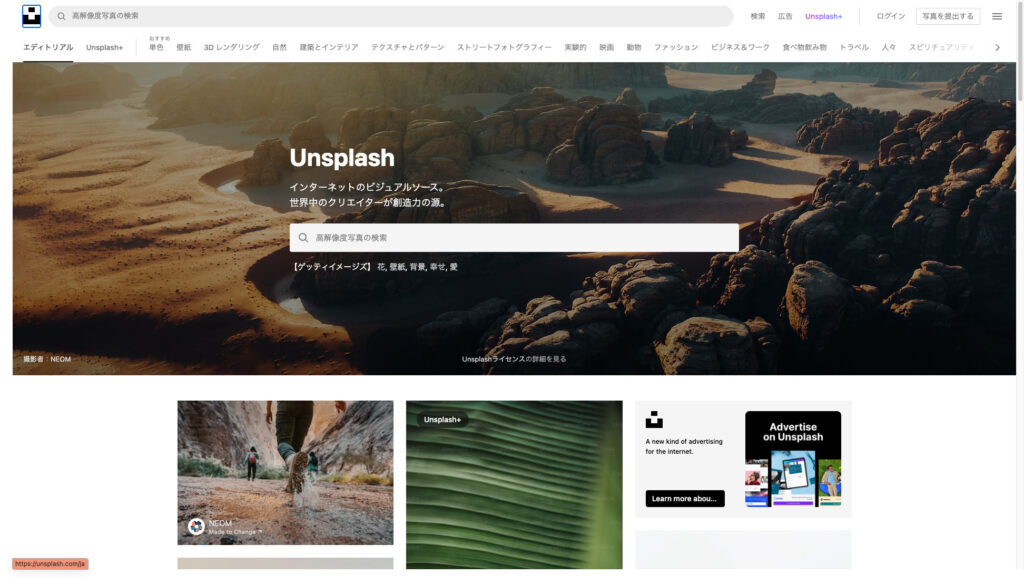Open the スピリチュアリティ category
Viewport: 1024px width, 584px height.
(x=941, y=47)
